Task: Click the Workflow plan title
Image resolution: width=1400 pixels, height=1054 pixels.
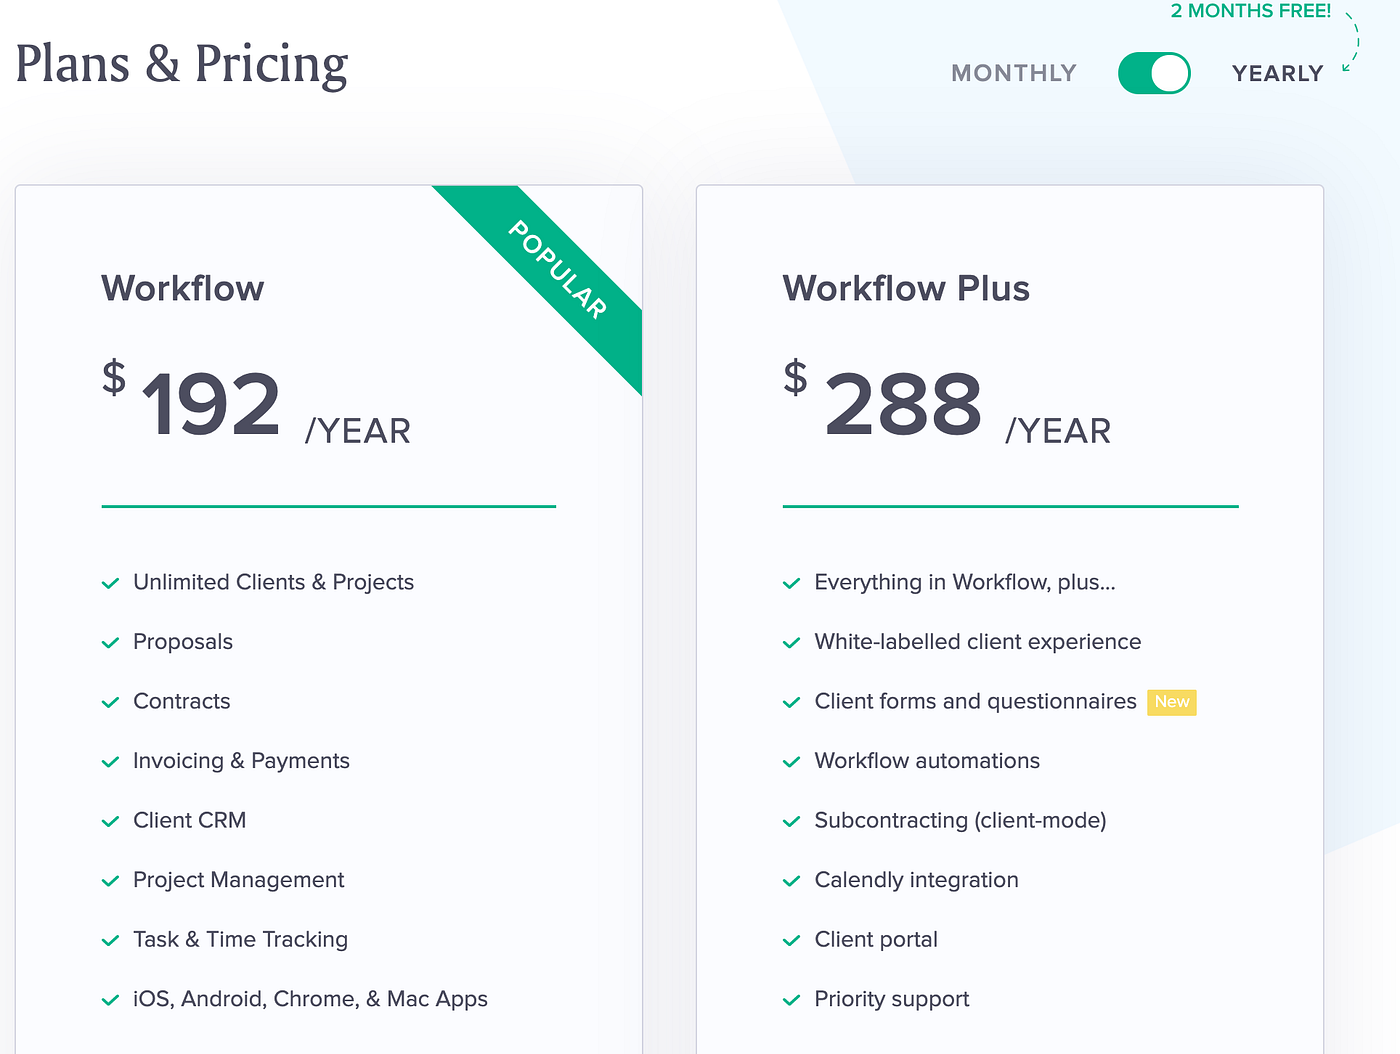Action: (183, 288)
